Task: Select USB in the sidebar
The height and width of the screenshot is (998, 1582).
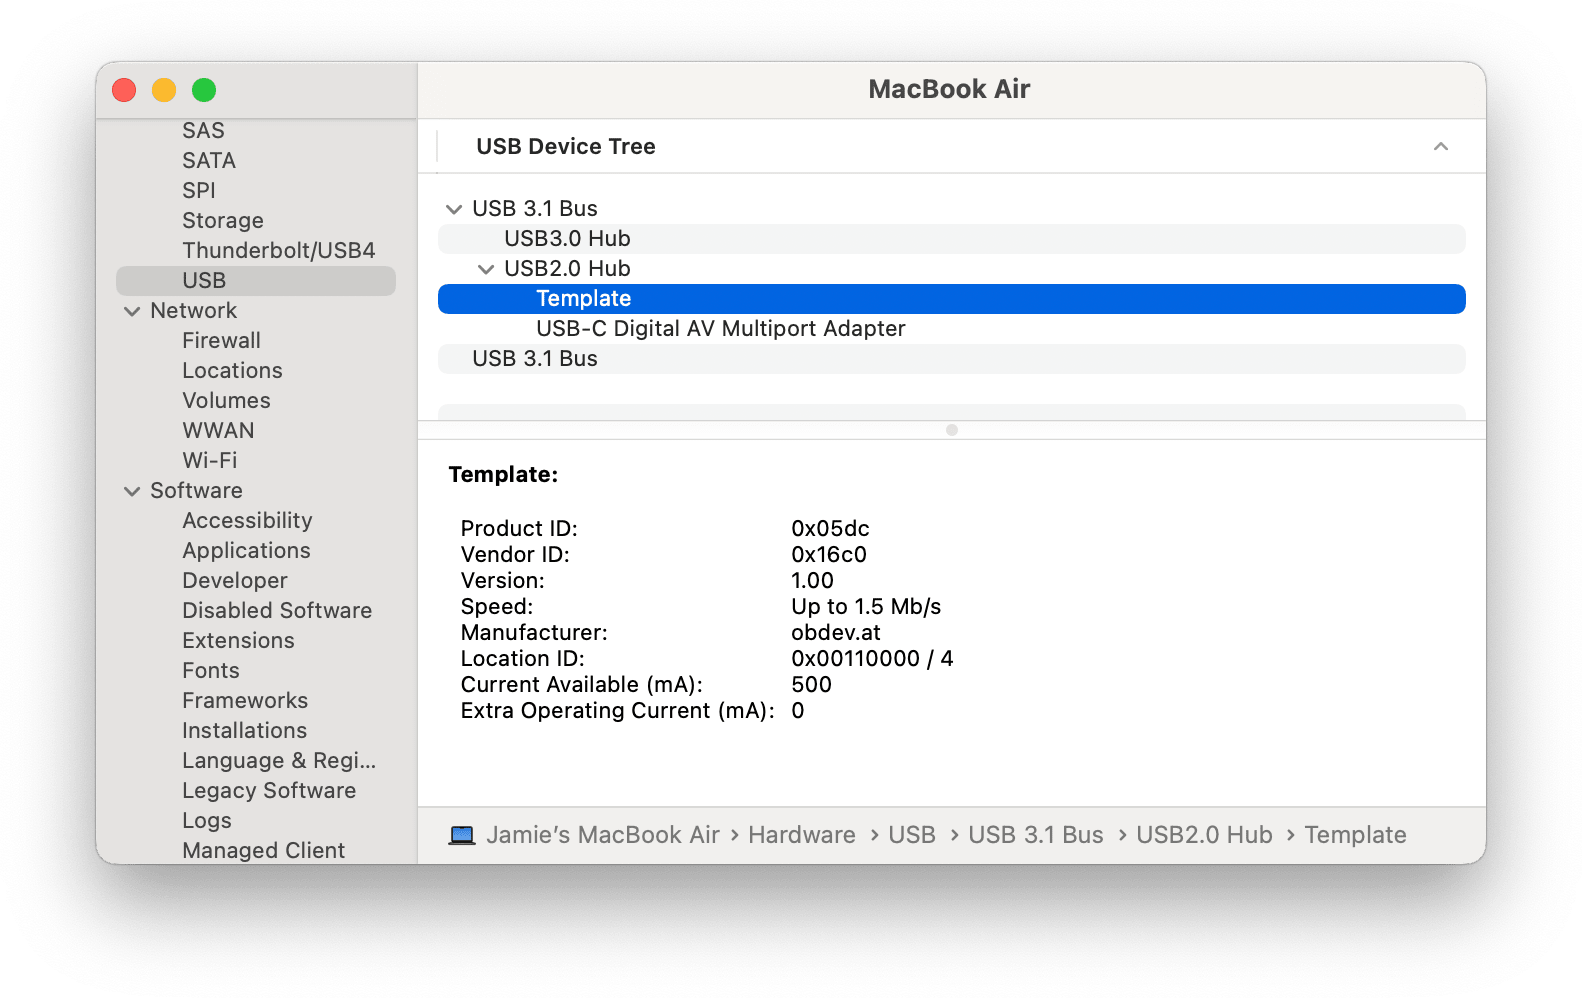Action: point(256,281)
